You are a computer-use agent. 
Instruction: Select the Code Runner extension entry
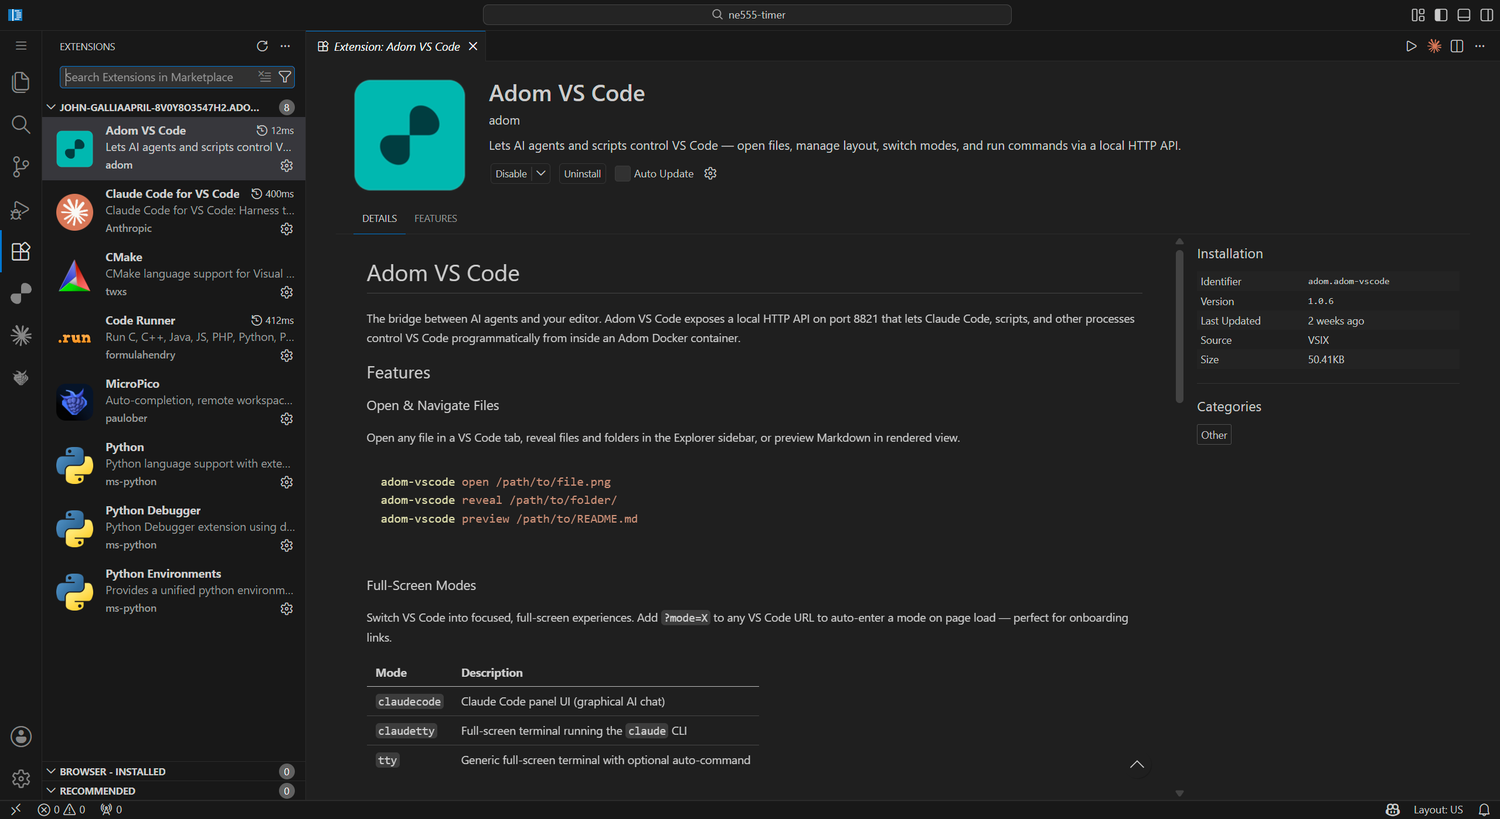point(173,338)
